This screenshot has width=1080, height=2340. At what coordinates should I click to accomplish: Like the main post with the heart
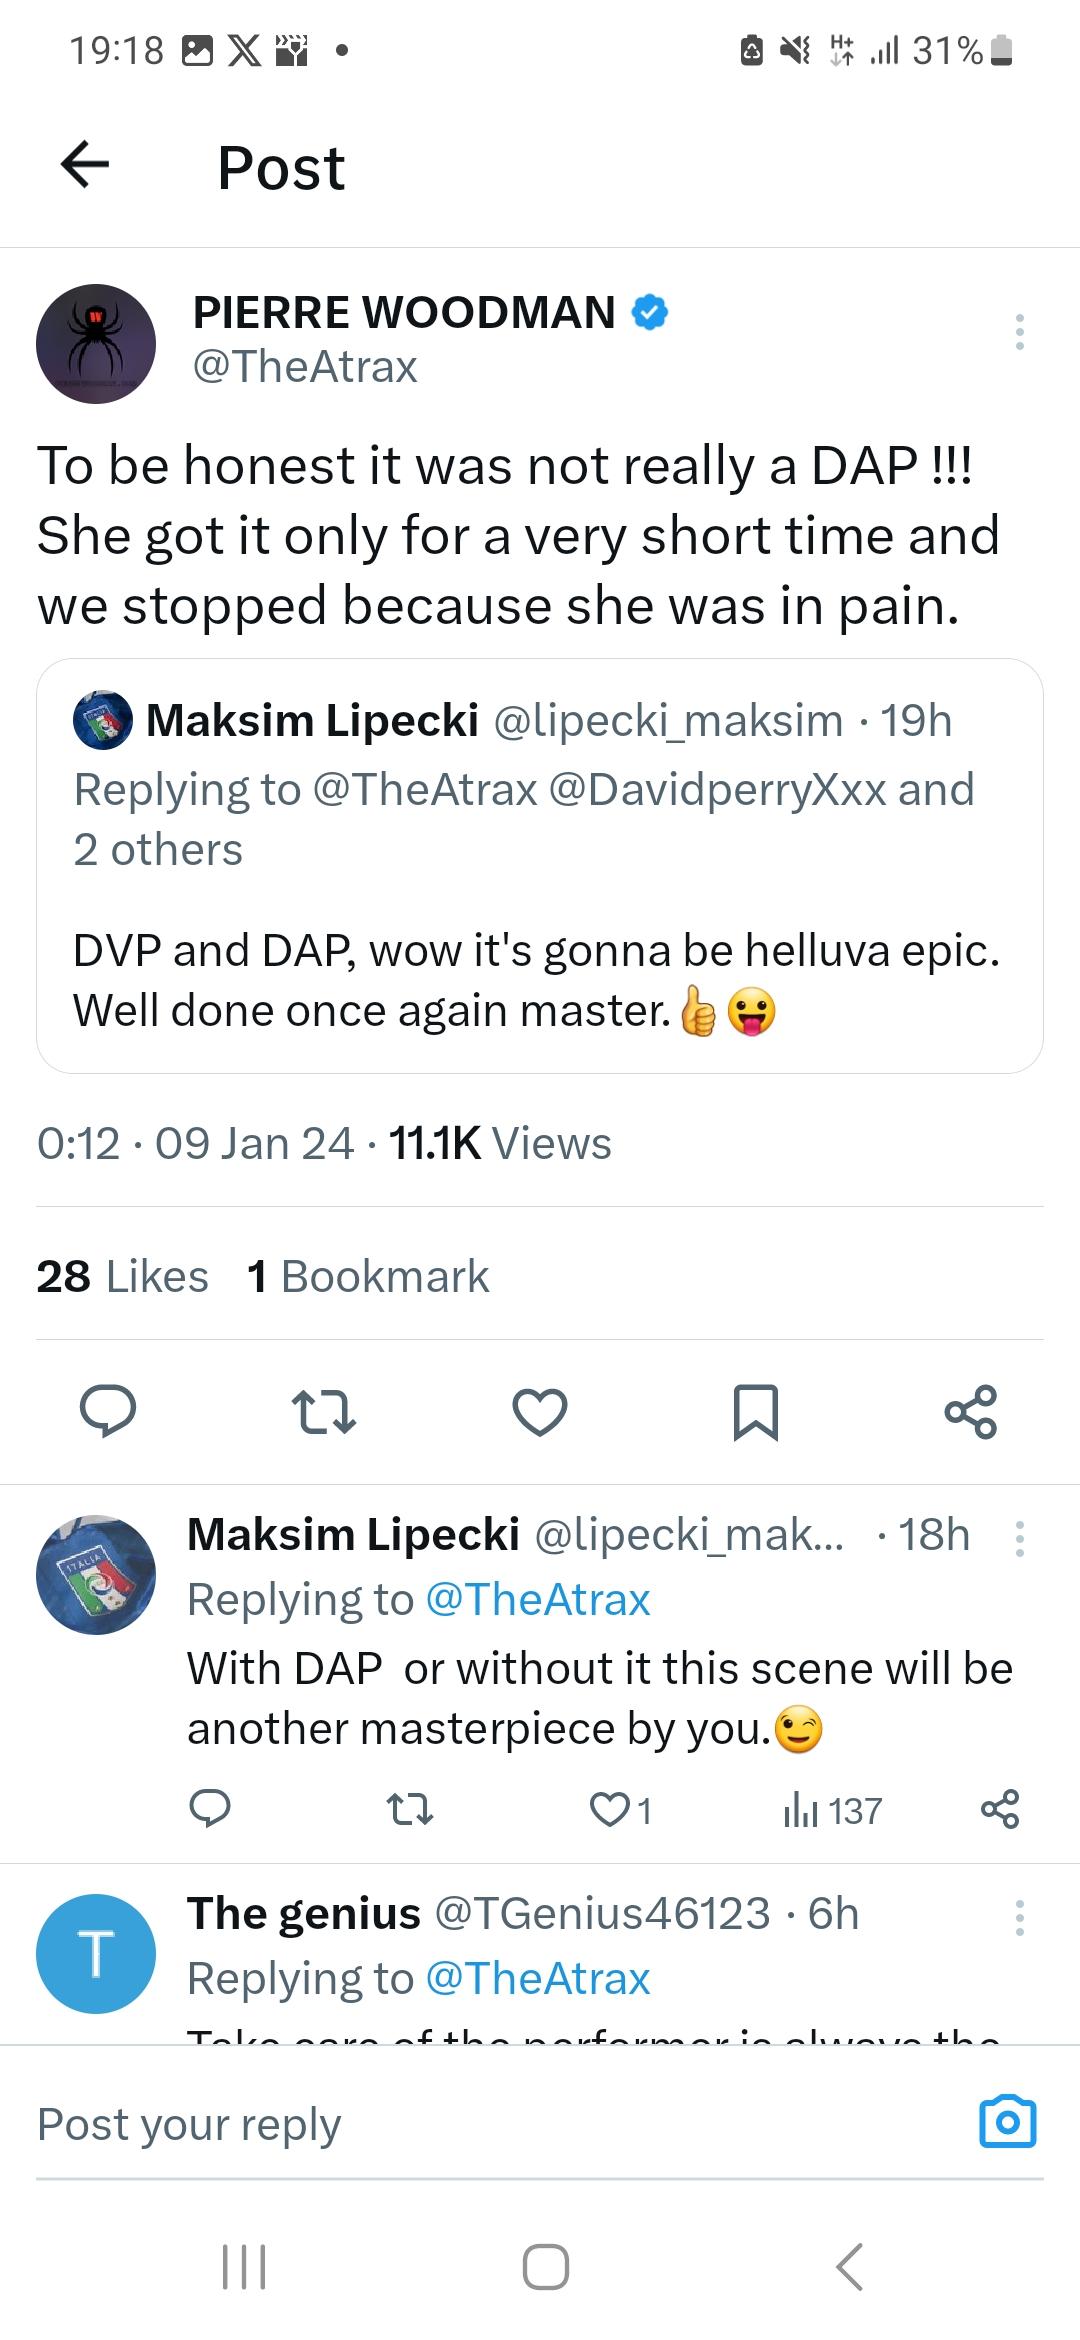click(x=540, y=1411)
